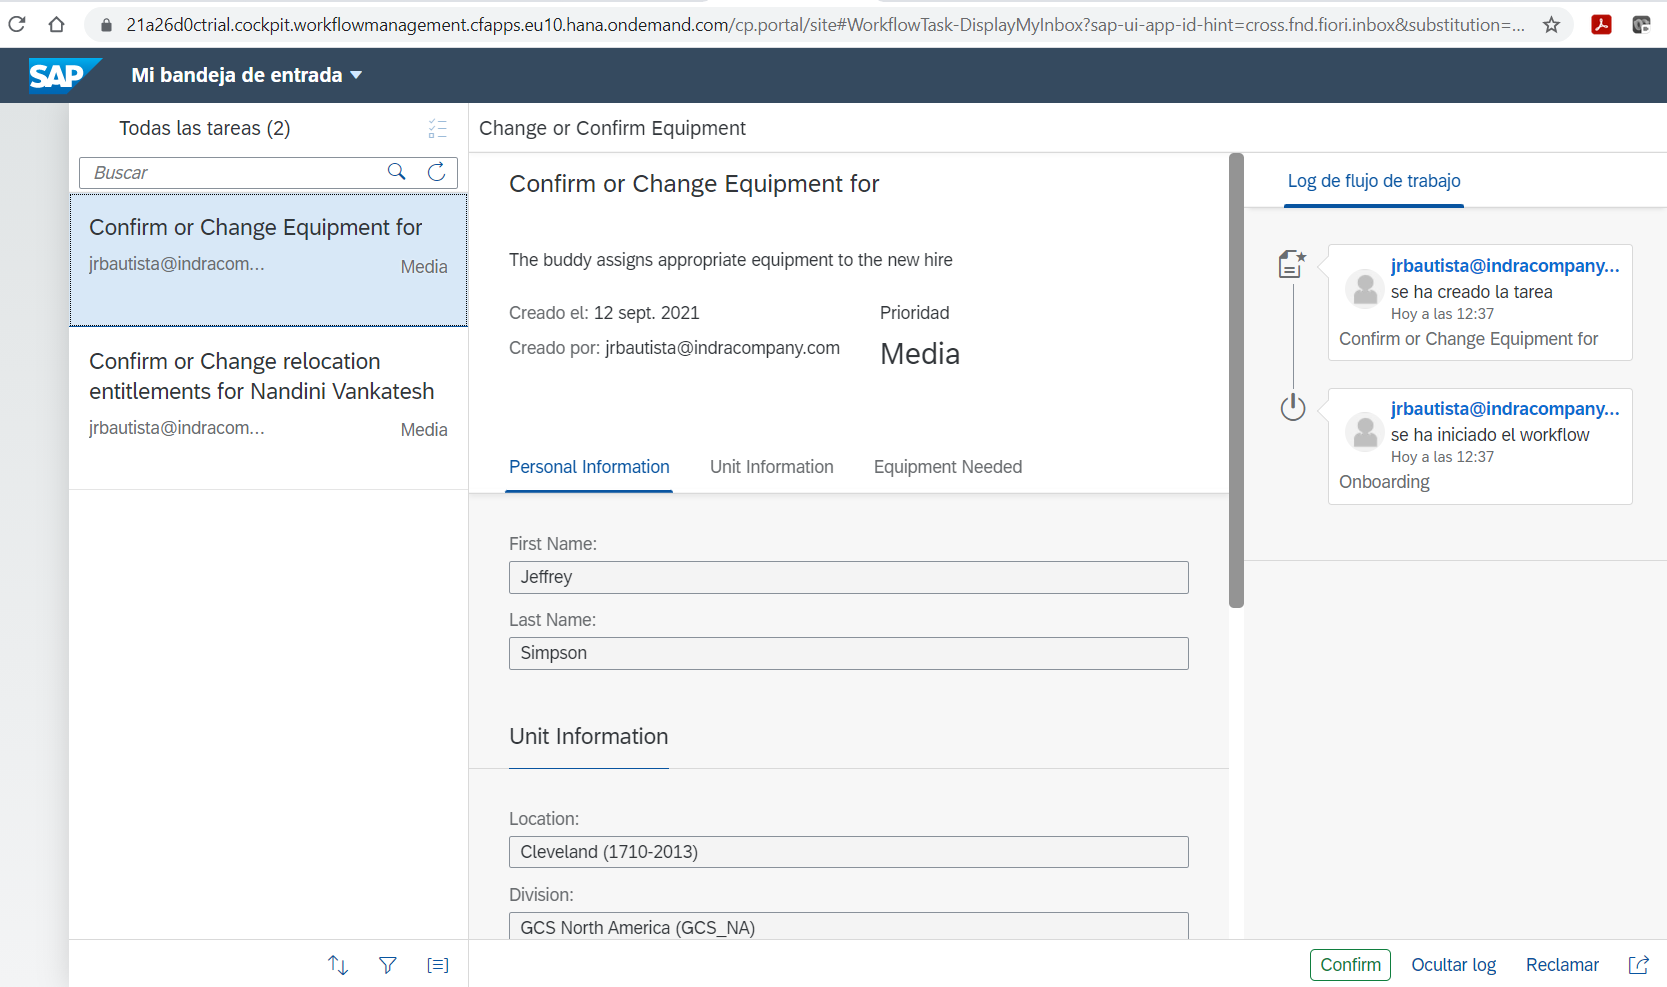Click Ocultar log to hide the log
This screenshot has height=987, width=1667.
(x=1453, y=965)
